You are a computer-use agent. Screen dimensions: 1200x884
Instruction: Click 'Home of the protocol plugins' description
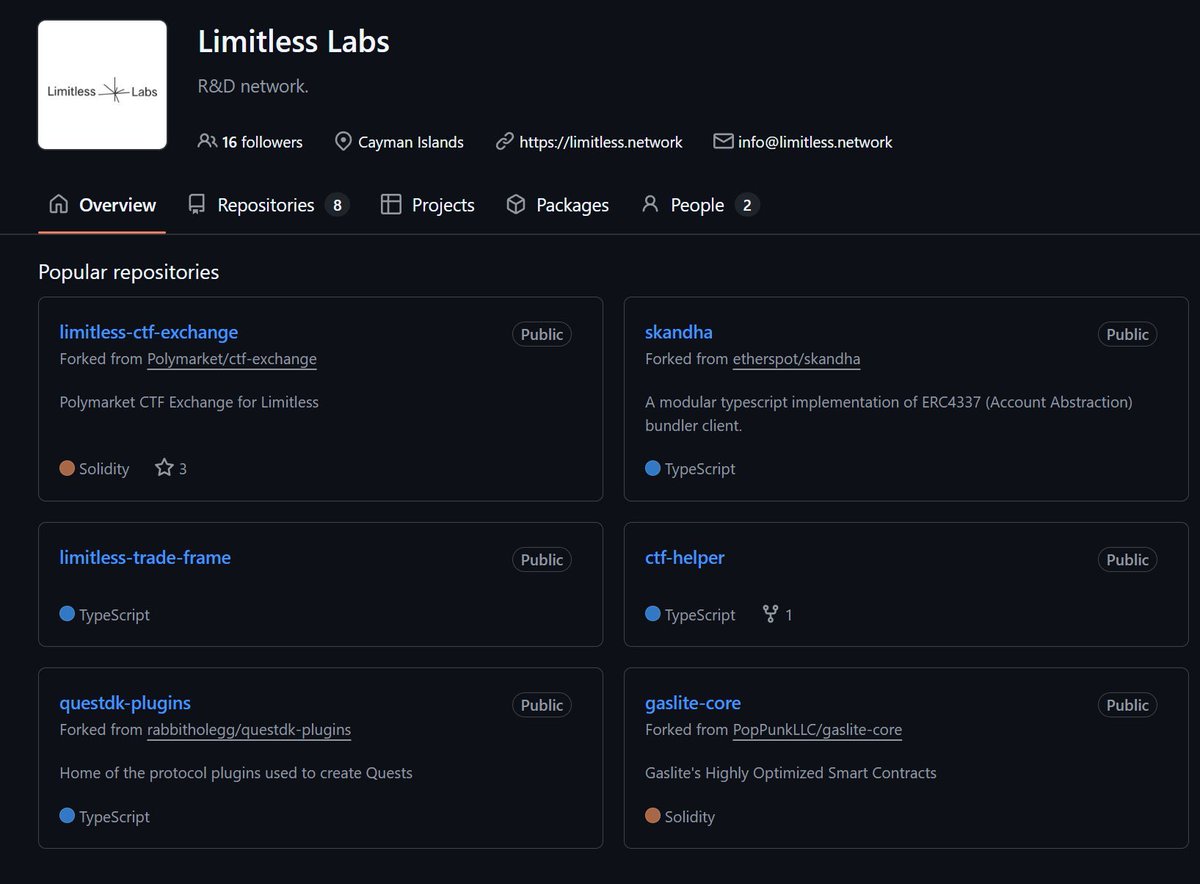[x=236, y=773]
